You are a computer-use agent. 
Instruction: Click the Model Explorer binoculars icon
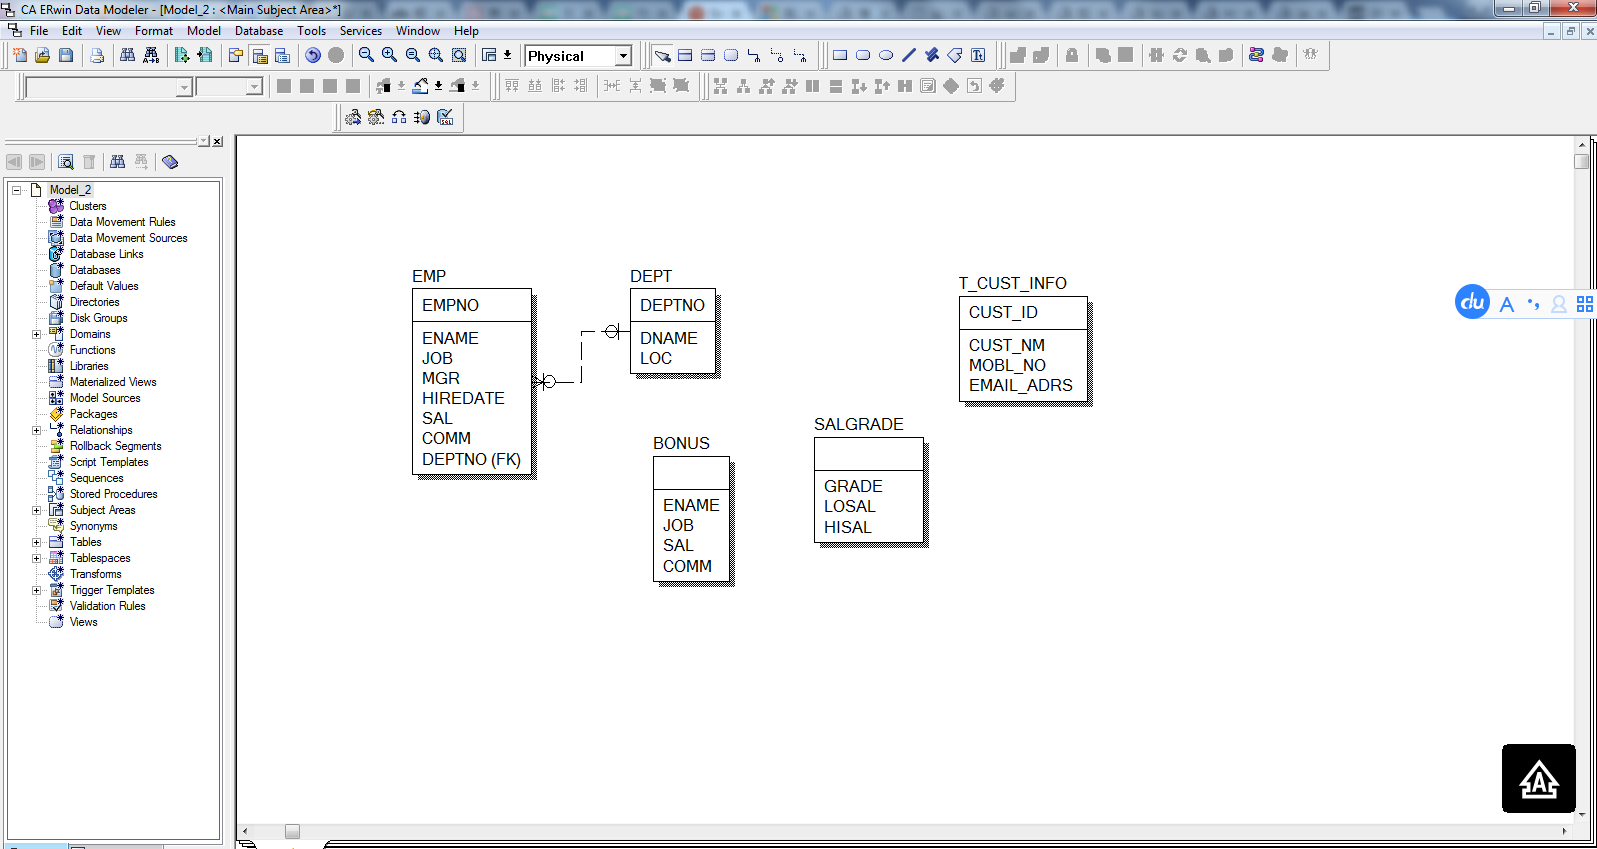click(117, 162)
